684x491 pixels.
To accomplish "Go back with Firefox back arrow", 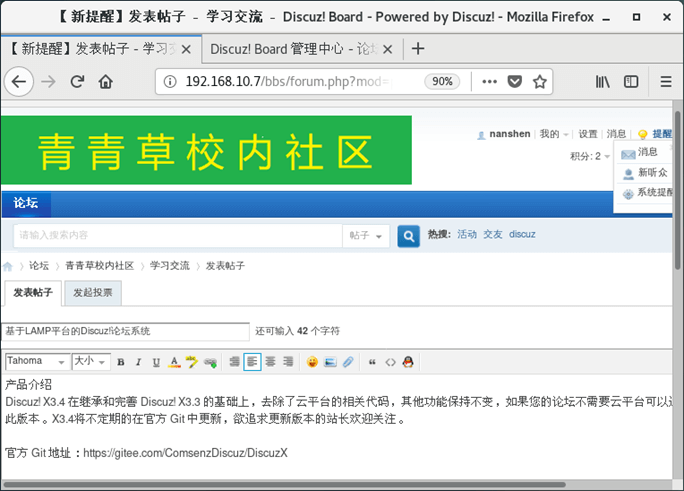I will 19,82.
